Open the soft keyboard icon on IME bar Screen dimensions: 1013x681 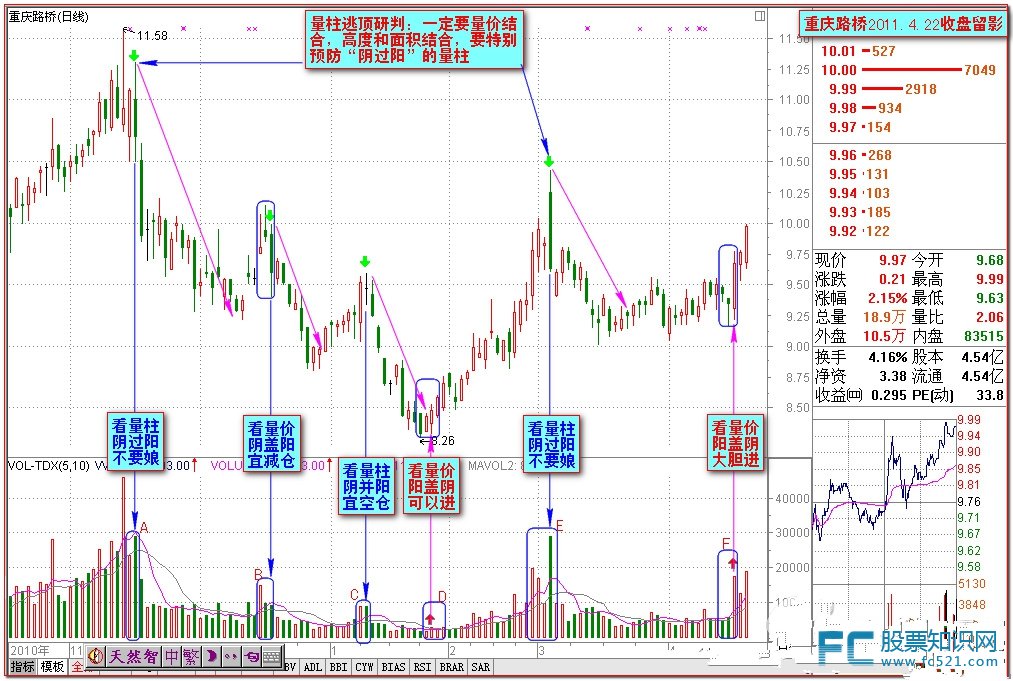(x=272, y=656)
